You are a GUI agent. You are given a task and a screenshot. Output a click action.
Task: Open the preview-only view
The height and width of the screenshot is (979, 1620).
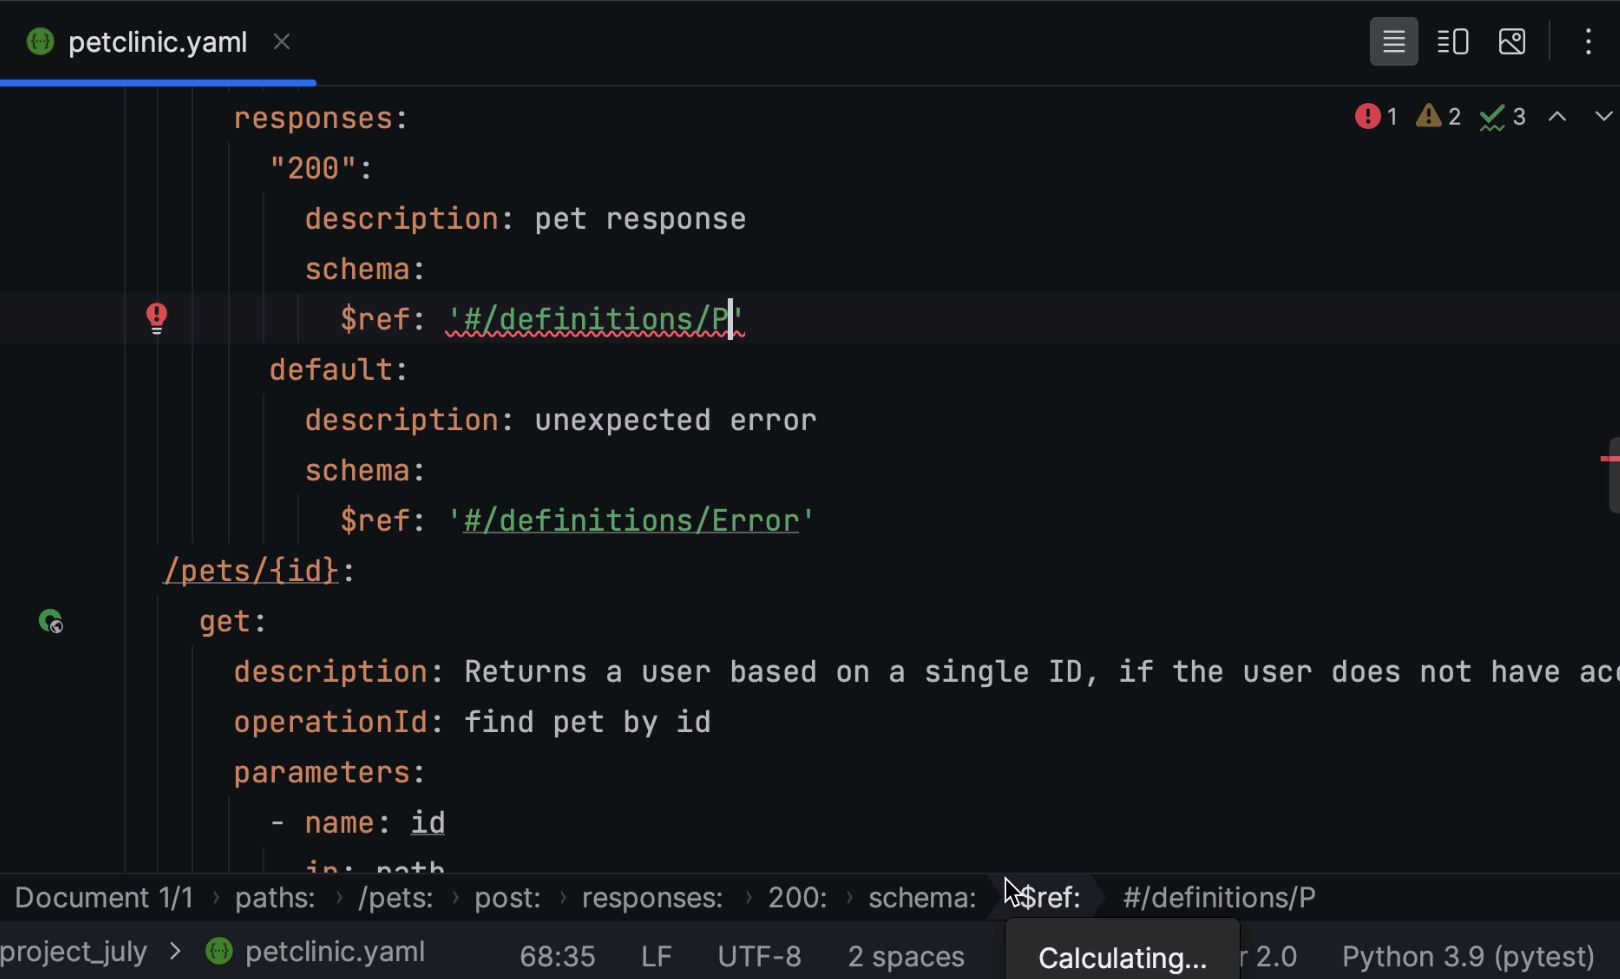[1512, 41]
